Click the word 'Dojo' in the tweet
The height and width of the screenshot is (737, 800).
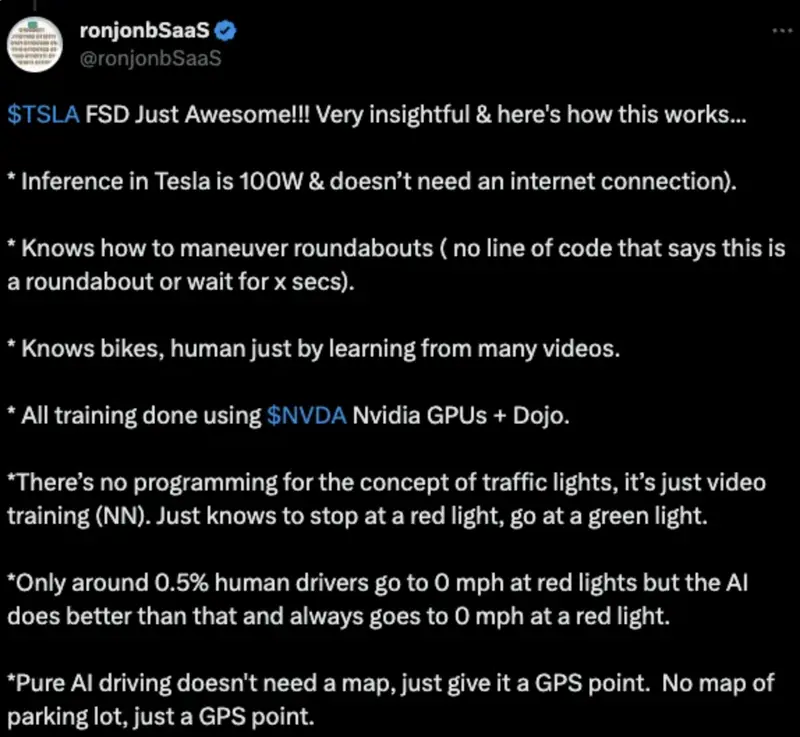(538, 416)
